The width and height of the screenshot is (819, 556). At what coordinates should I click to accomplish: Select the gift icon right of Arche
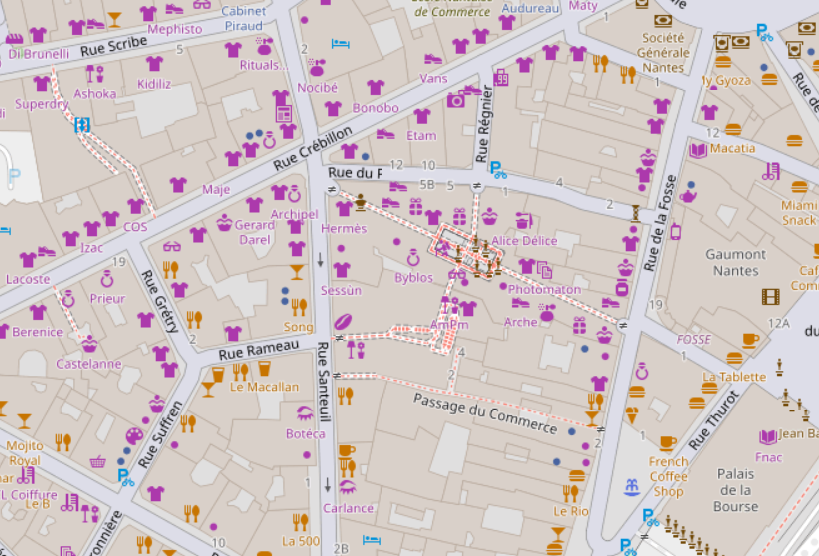tap(579, 326)
